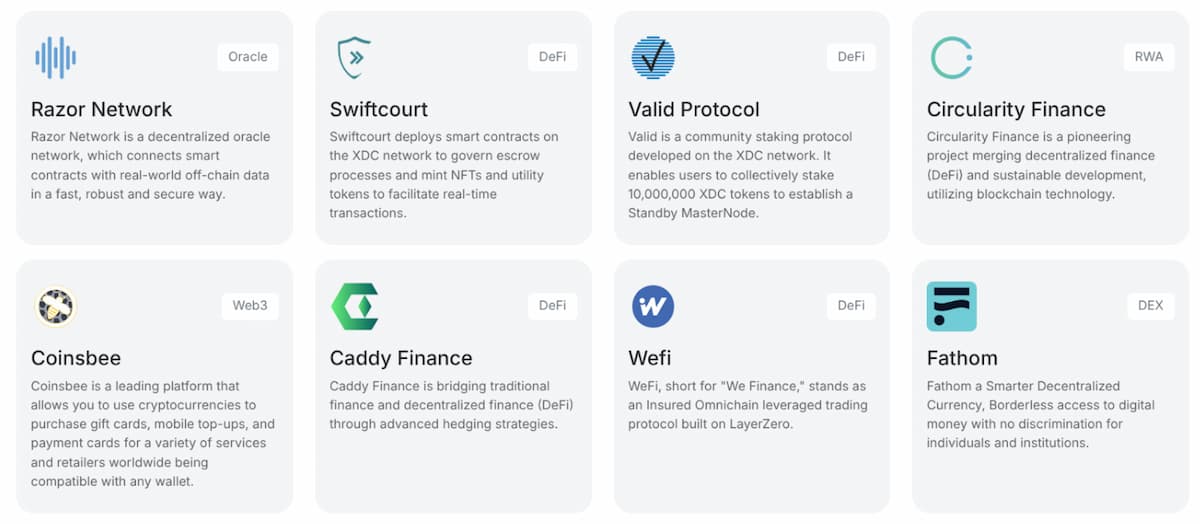
Task: Select the Web3 tag on Coinsbee
Action: [250, 306]
